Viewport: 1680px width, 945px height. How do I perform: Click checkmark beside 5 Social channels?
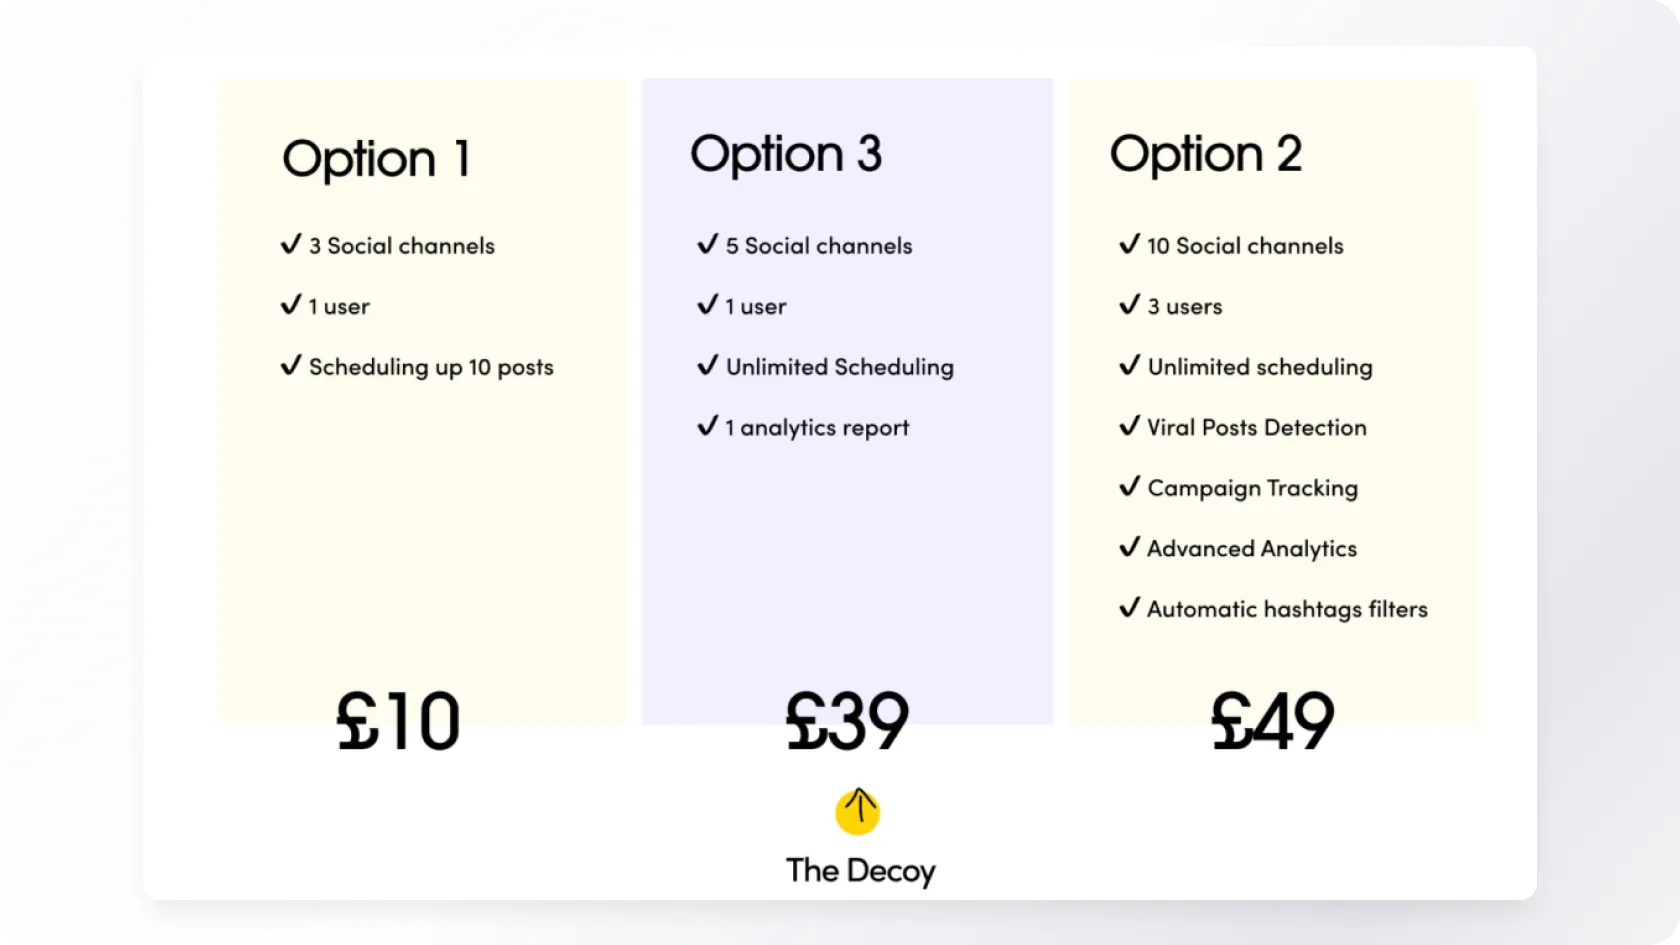708,244
